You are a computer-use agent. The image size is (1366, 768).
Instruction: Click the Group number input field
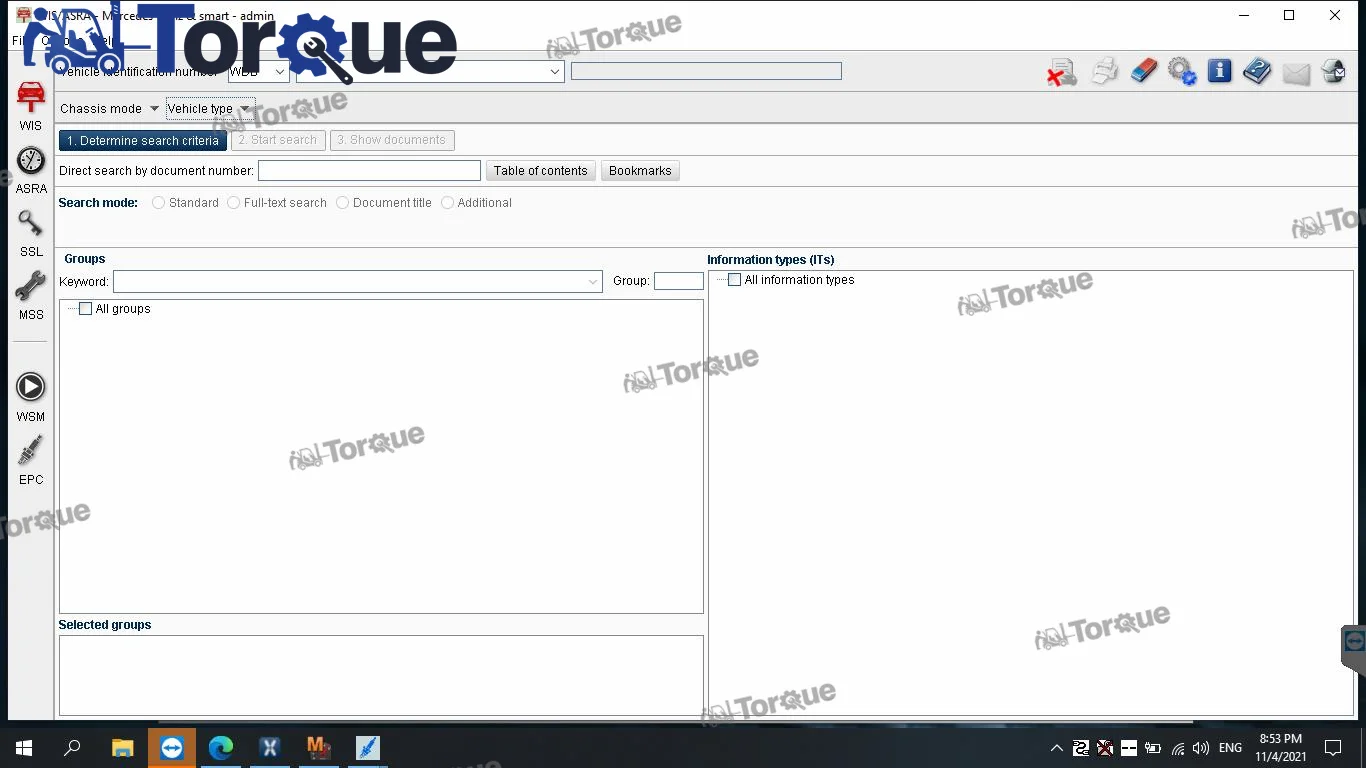[679, 281]
